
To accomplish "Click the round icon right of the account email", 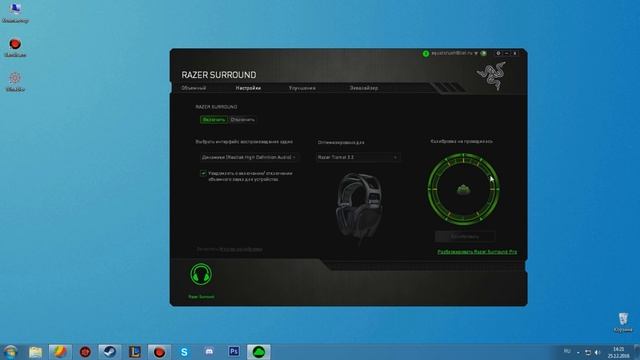I will click(484, 53).
